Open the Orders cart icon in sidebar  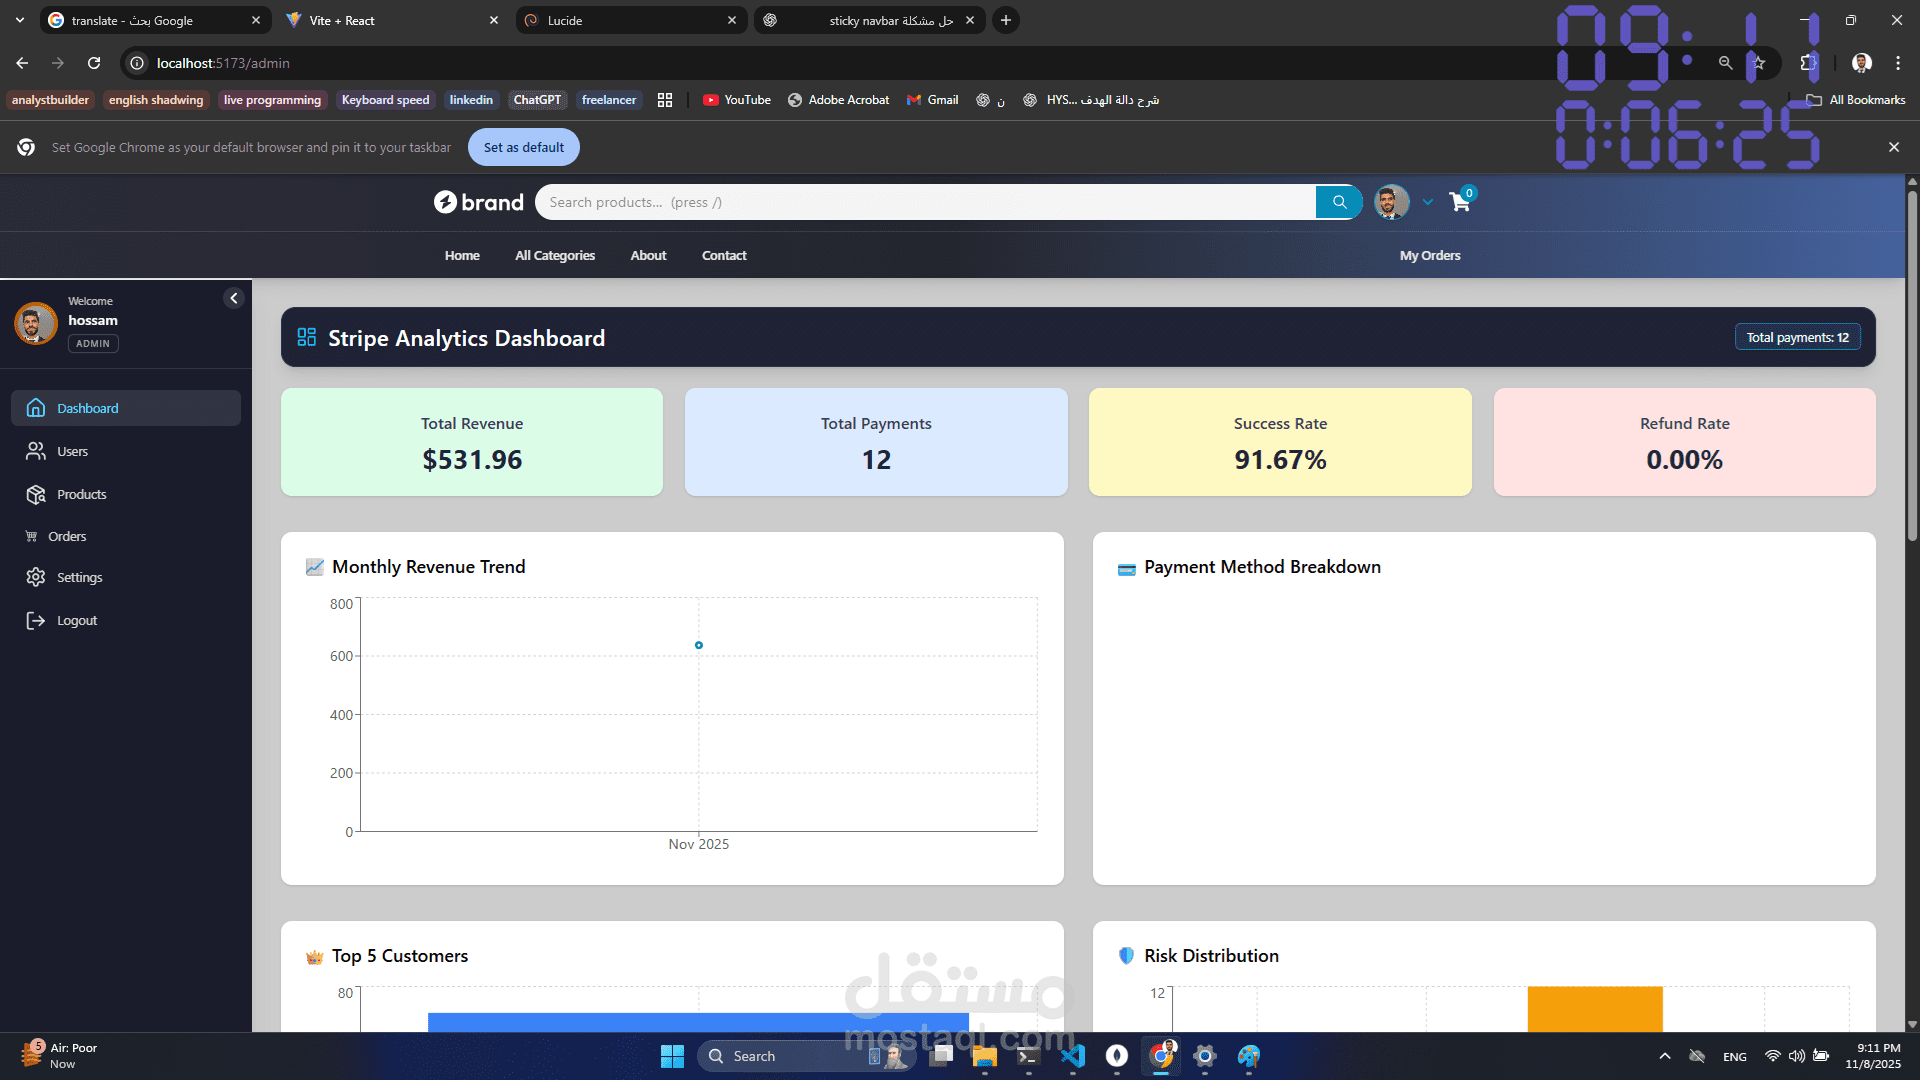tap(31, 536)
